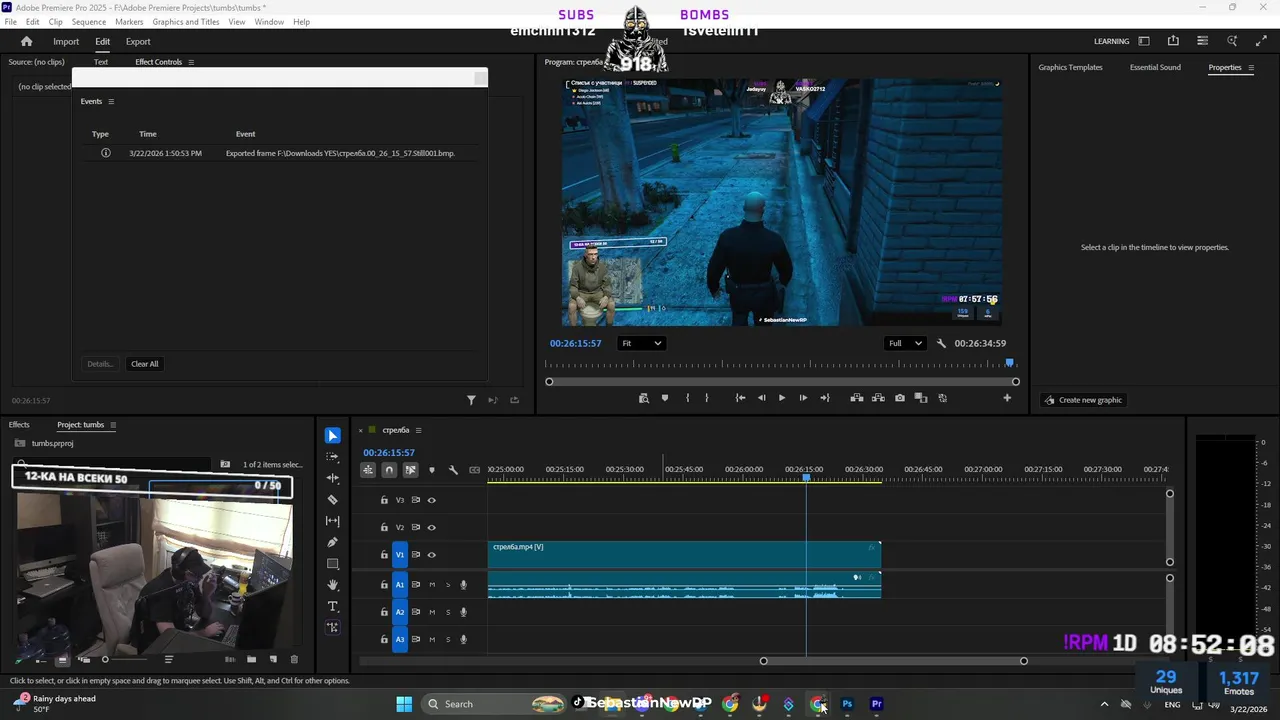This screenshot has height=720, width=1280.
Task: Click the Mark In bracket icon
Action: click(687, 398)
